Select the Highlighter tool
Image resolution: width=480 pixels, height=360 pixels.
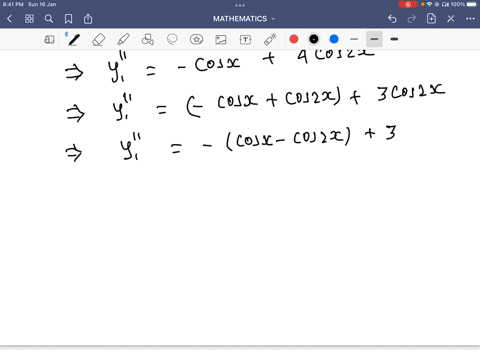[123, 40]
